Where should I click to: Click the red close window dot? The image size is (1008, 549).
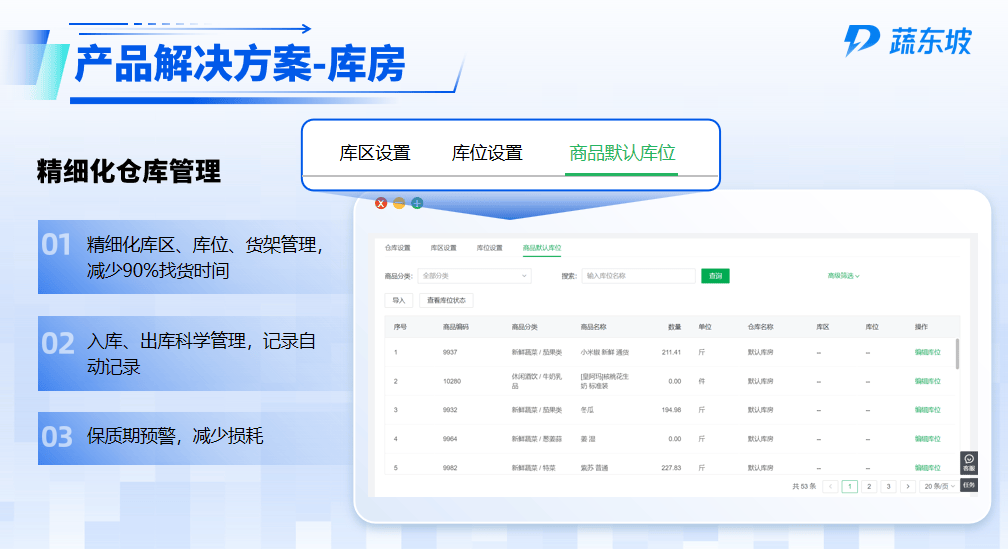(x=381, y=203)
